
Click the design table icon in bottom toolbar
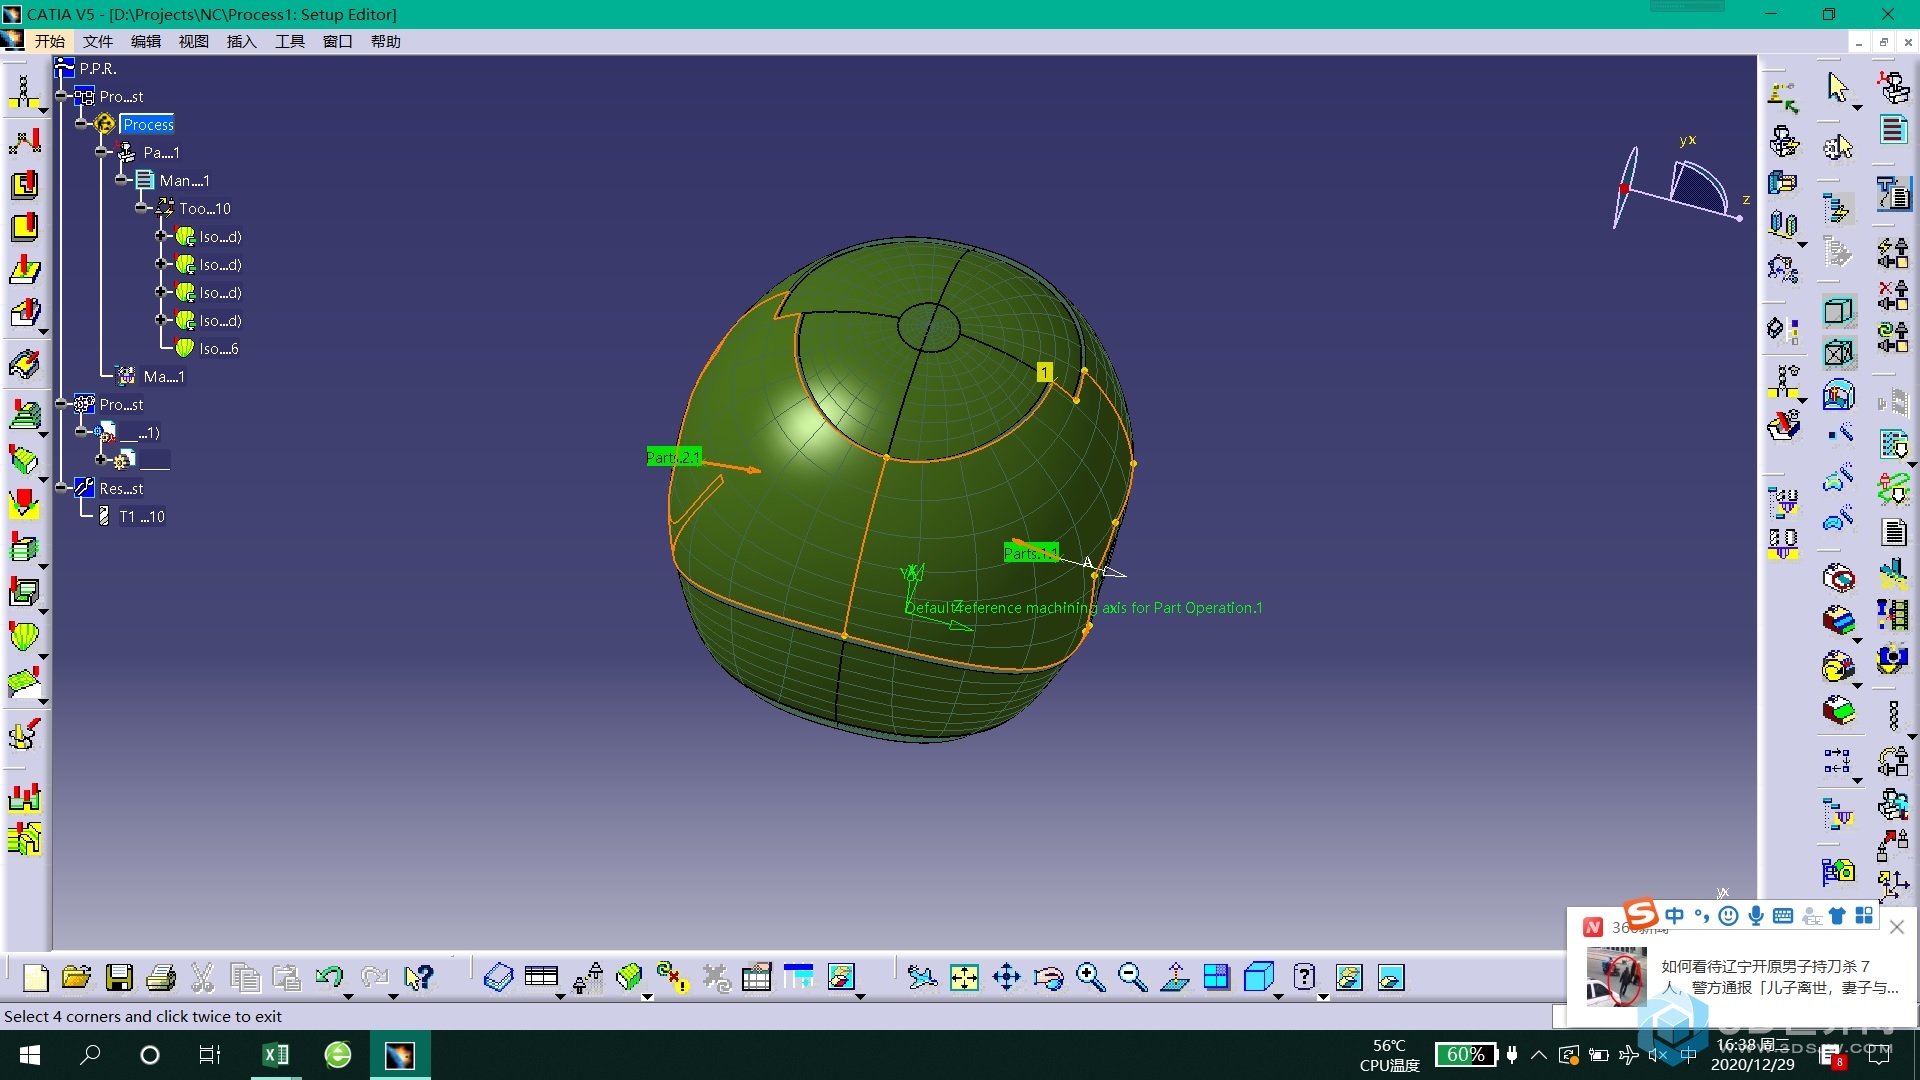(x=541, y=977)
